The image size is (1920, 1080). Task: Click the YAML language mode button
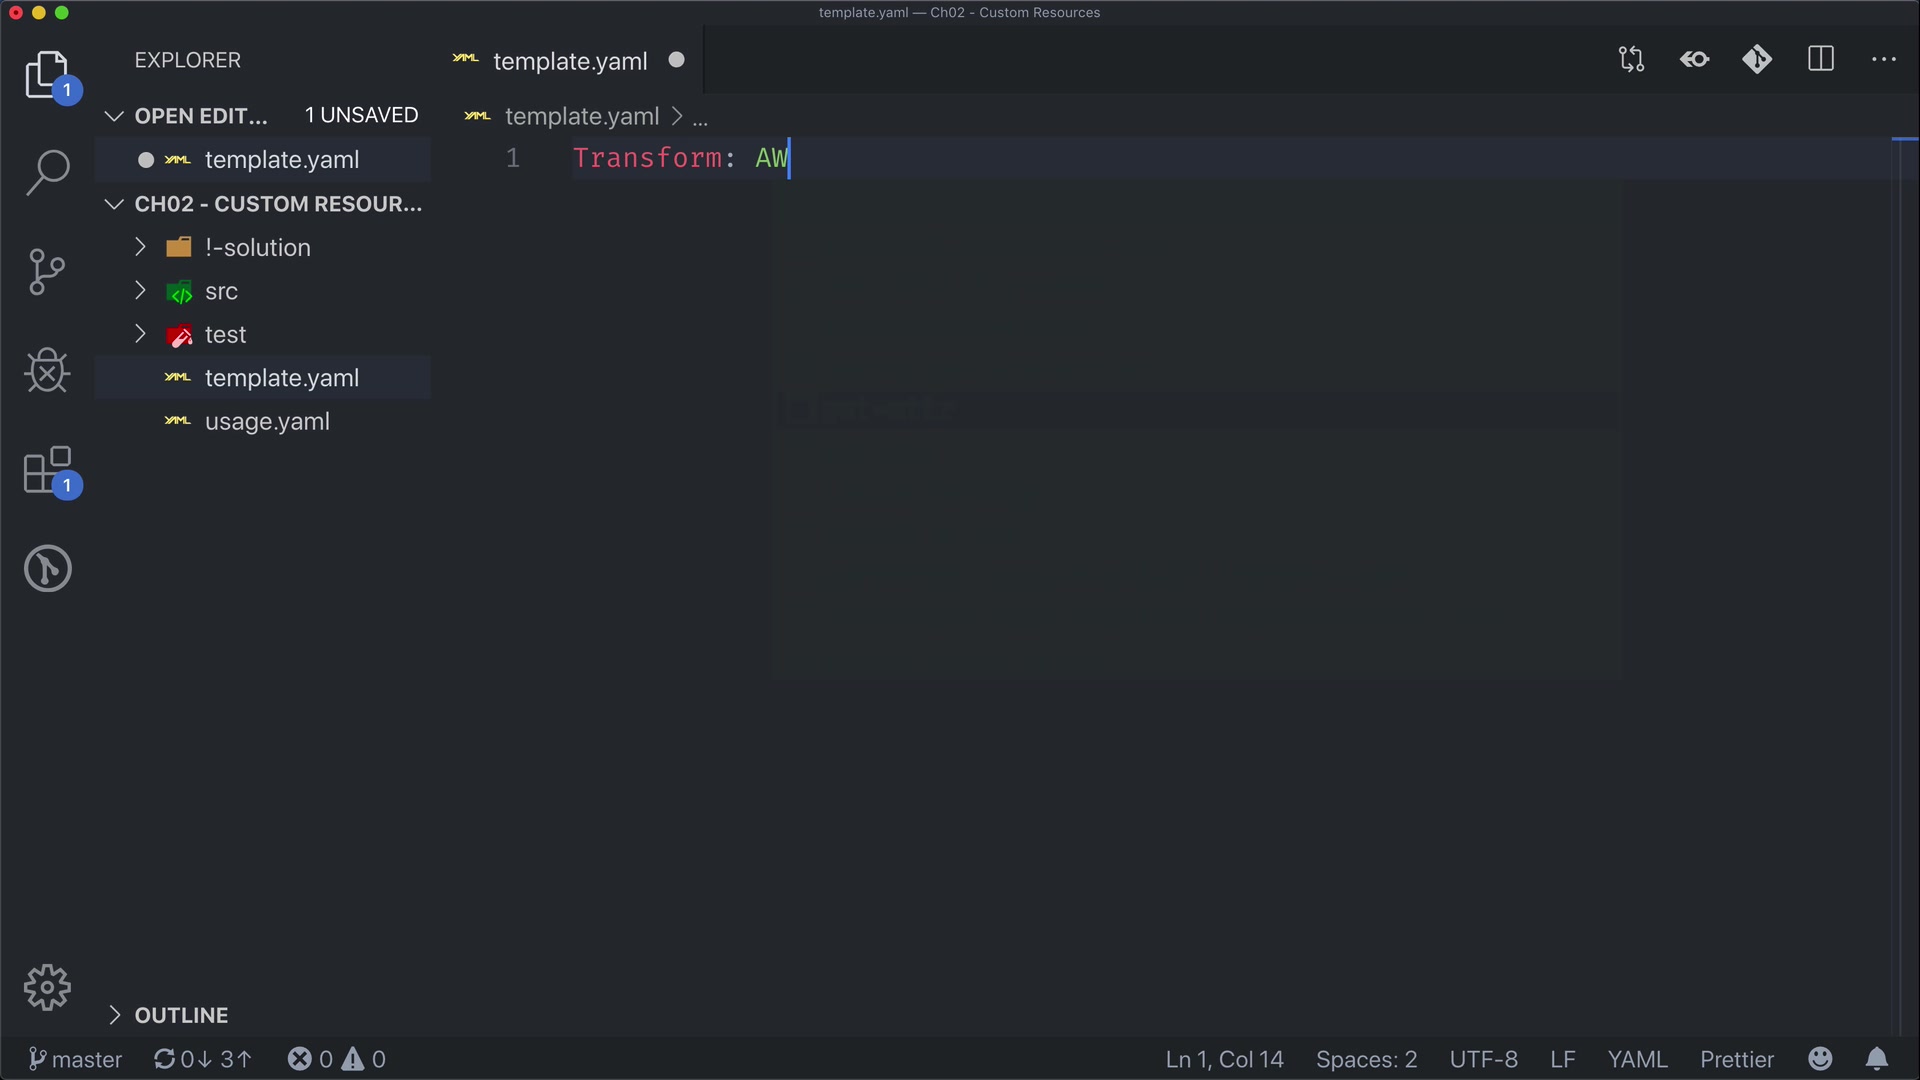pyautogui.click(x=1637, y=1059)
